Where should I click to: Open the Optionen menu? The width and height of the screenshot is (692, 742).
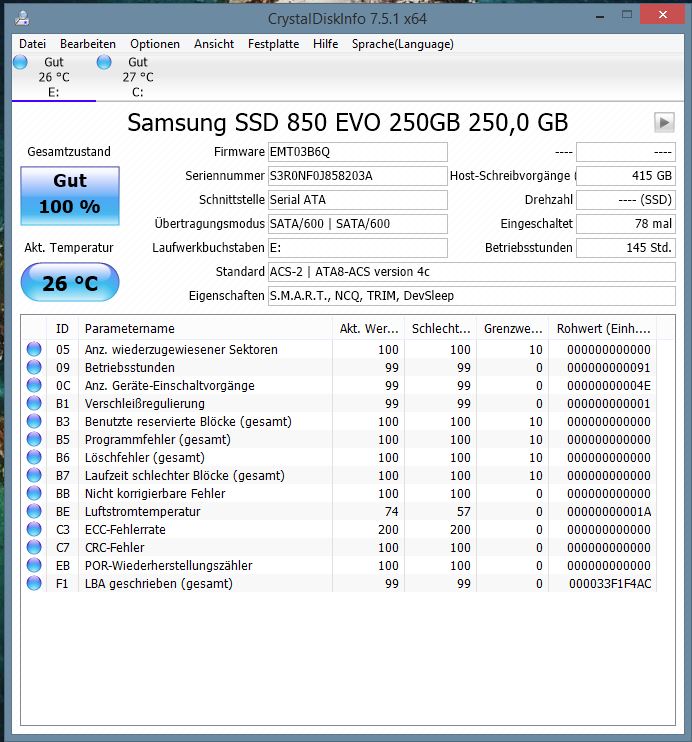point(155,44)
